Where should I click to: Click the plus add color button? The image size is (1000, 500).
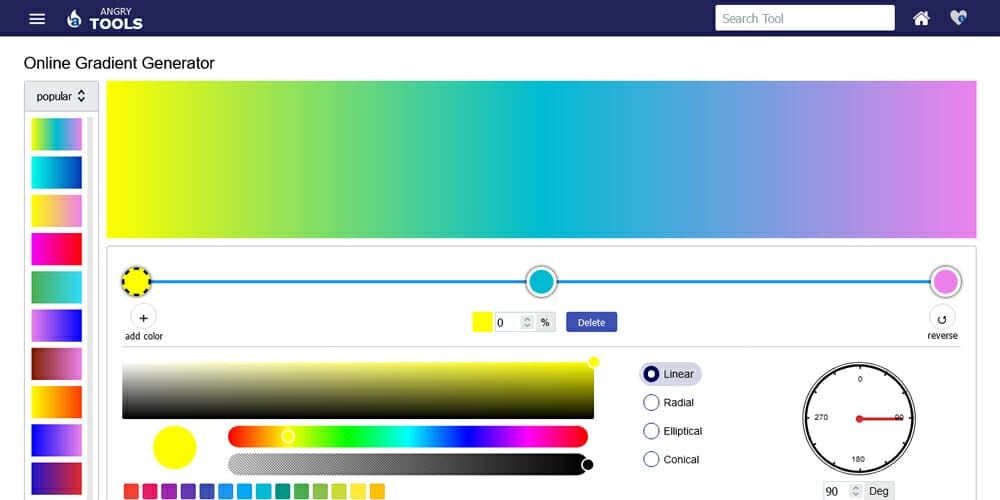[143, 318]
